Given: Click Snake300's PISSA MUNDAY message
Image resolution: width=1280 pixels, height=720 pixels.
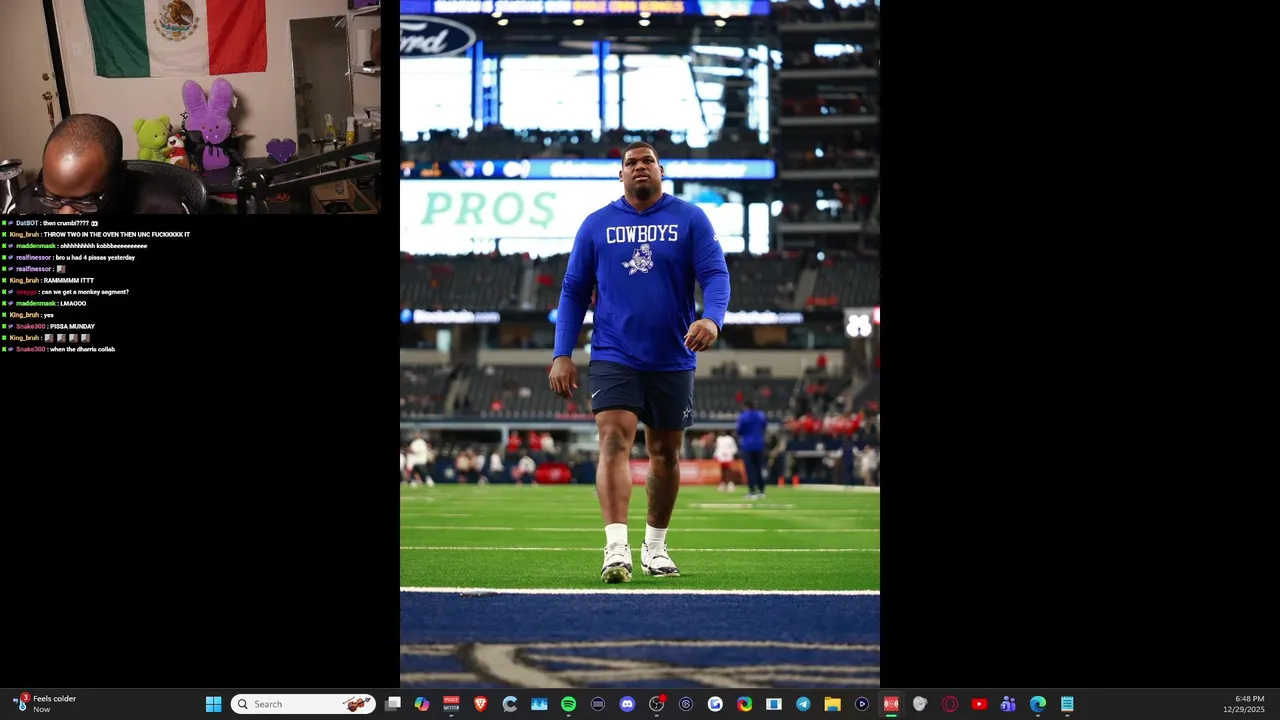Looking at the screenshot, I should [x=49, y=326].
